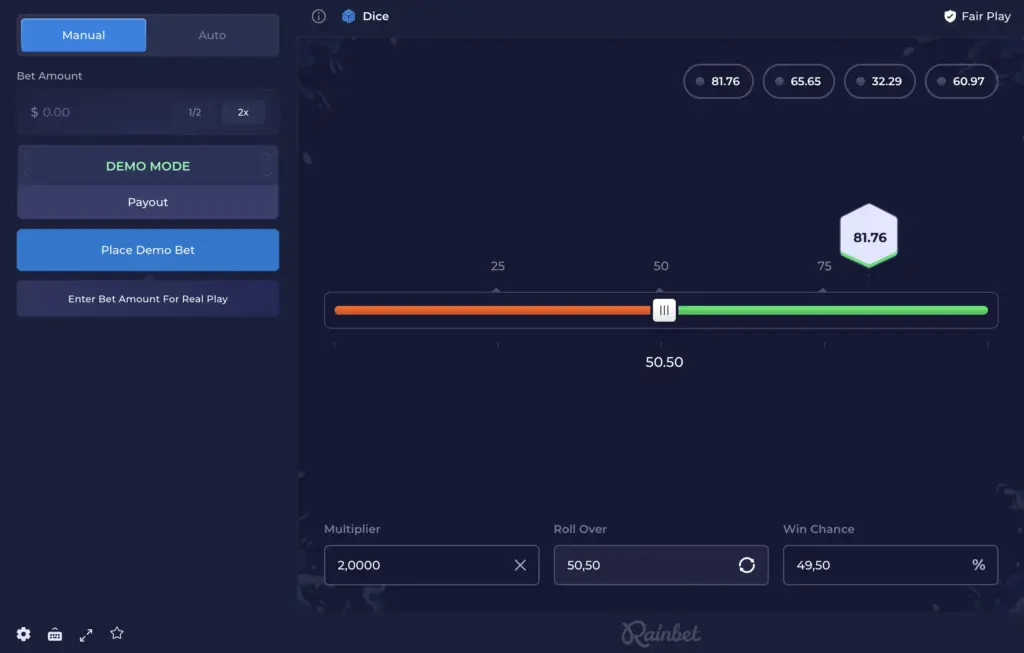Screen dimensions: 1024x653
Task: Open the 32.29 previous result pill
Action: (880, 81)
